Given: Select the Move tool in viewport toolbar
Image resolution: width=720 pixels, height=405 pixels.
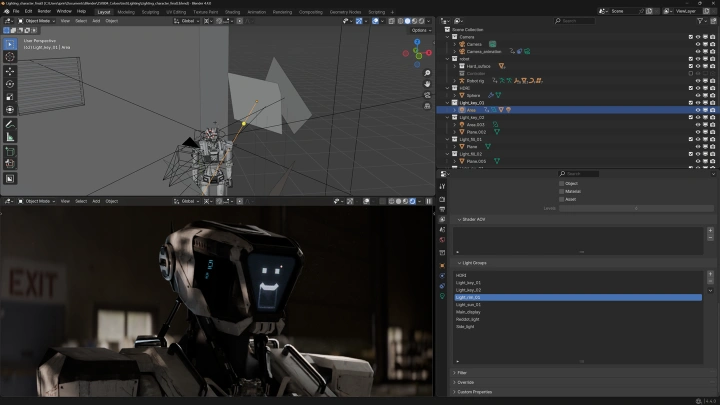Looking at the screenshot, I should (10, 71).
